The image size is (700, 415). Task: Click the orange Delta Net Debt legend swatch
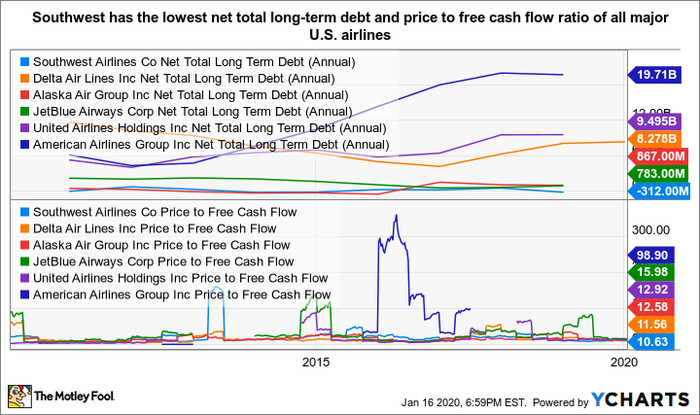[x=25, y=79]
